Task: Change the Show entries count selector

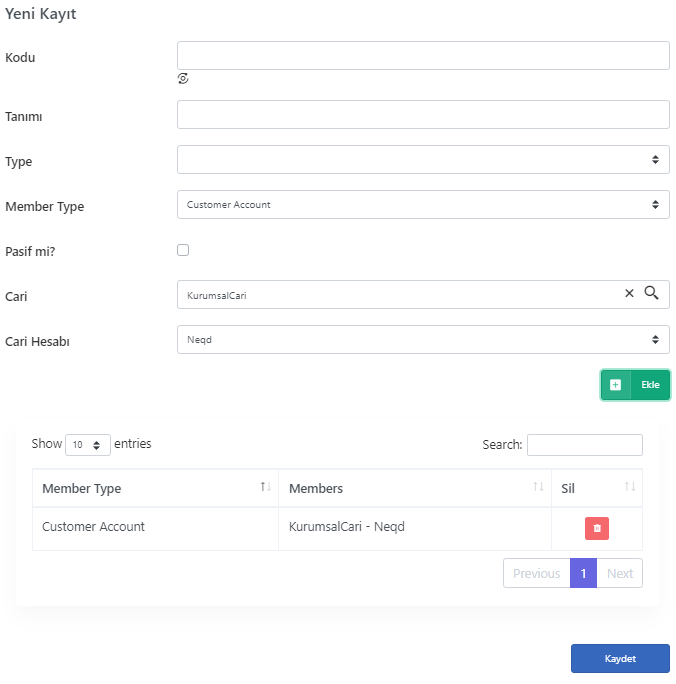Action: (88, 445)
